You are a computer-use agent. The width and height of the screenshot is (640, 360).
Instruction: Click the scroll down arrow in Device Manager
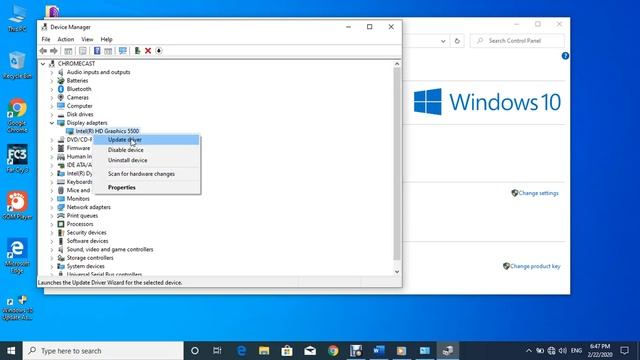pos(397,272)
